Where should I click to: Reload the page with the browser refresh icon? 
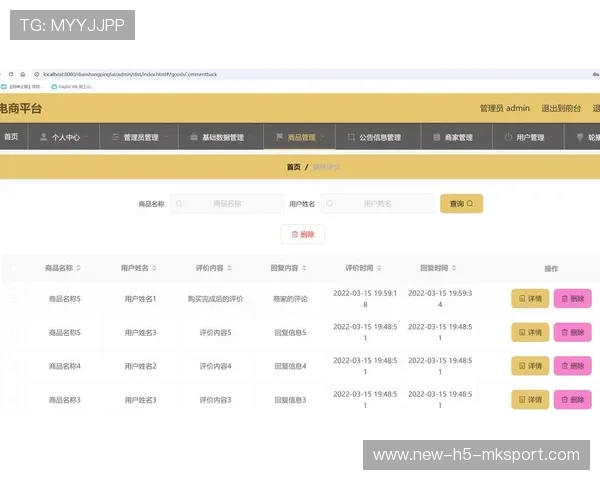pyautogui.click(x=11, y=74)
